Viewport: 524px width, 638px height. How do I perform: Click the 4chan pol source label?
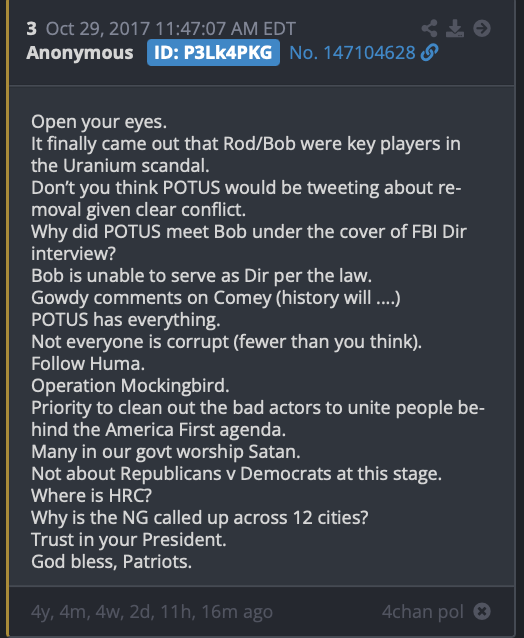423,612
